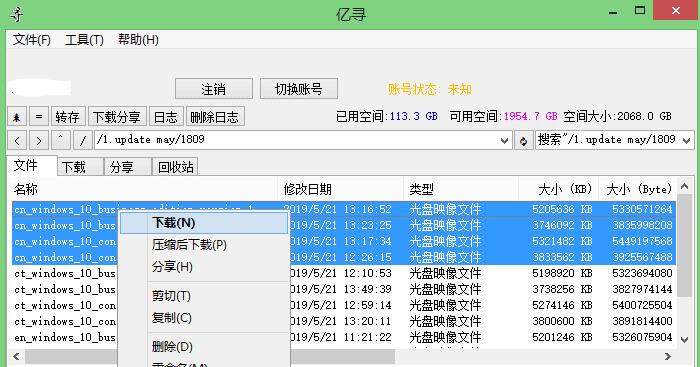Switch to the 回收站 tab

pyautogui.click(x=175, y=167)
